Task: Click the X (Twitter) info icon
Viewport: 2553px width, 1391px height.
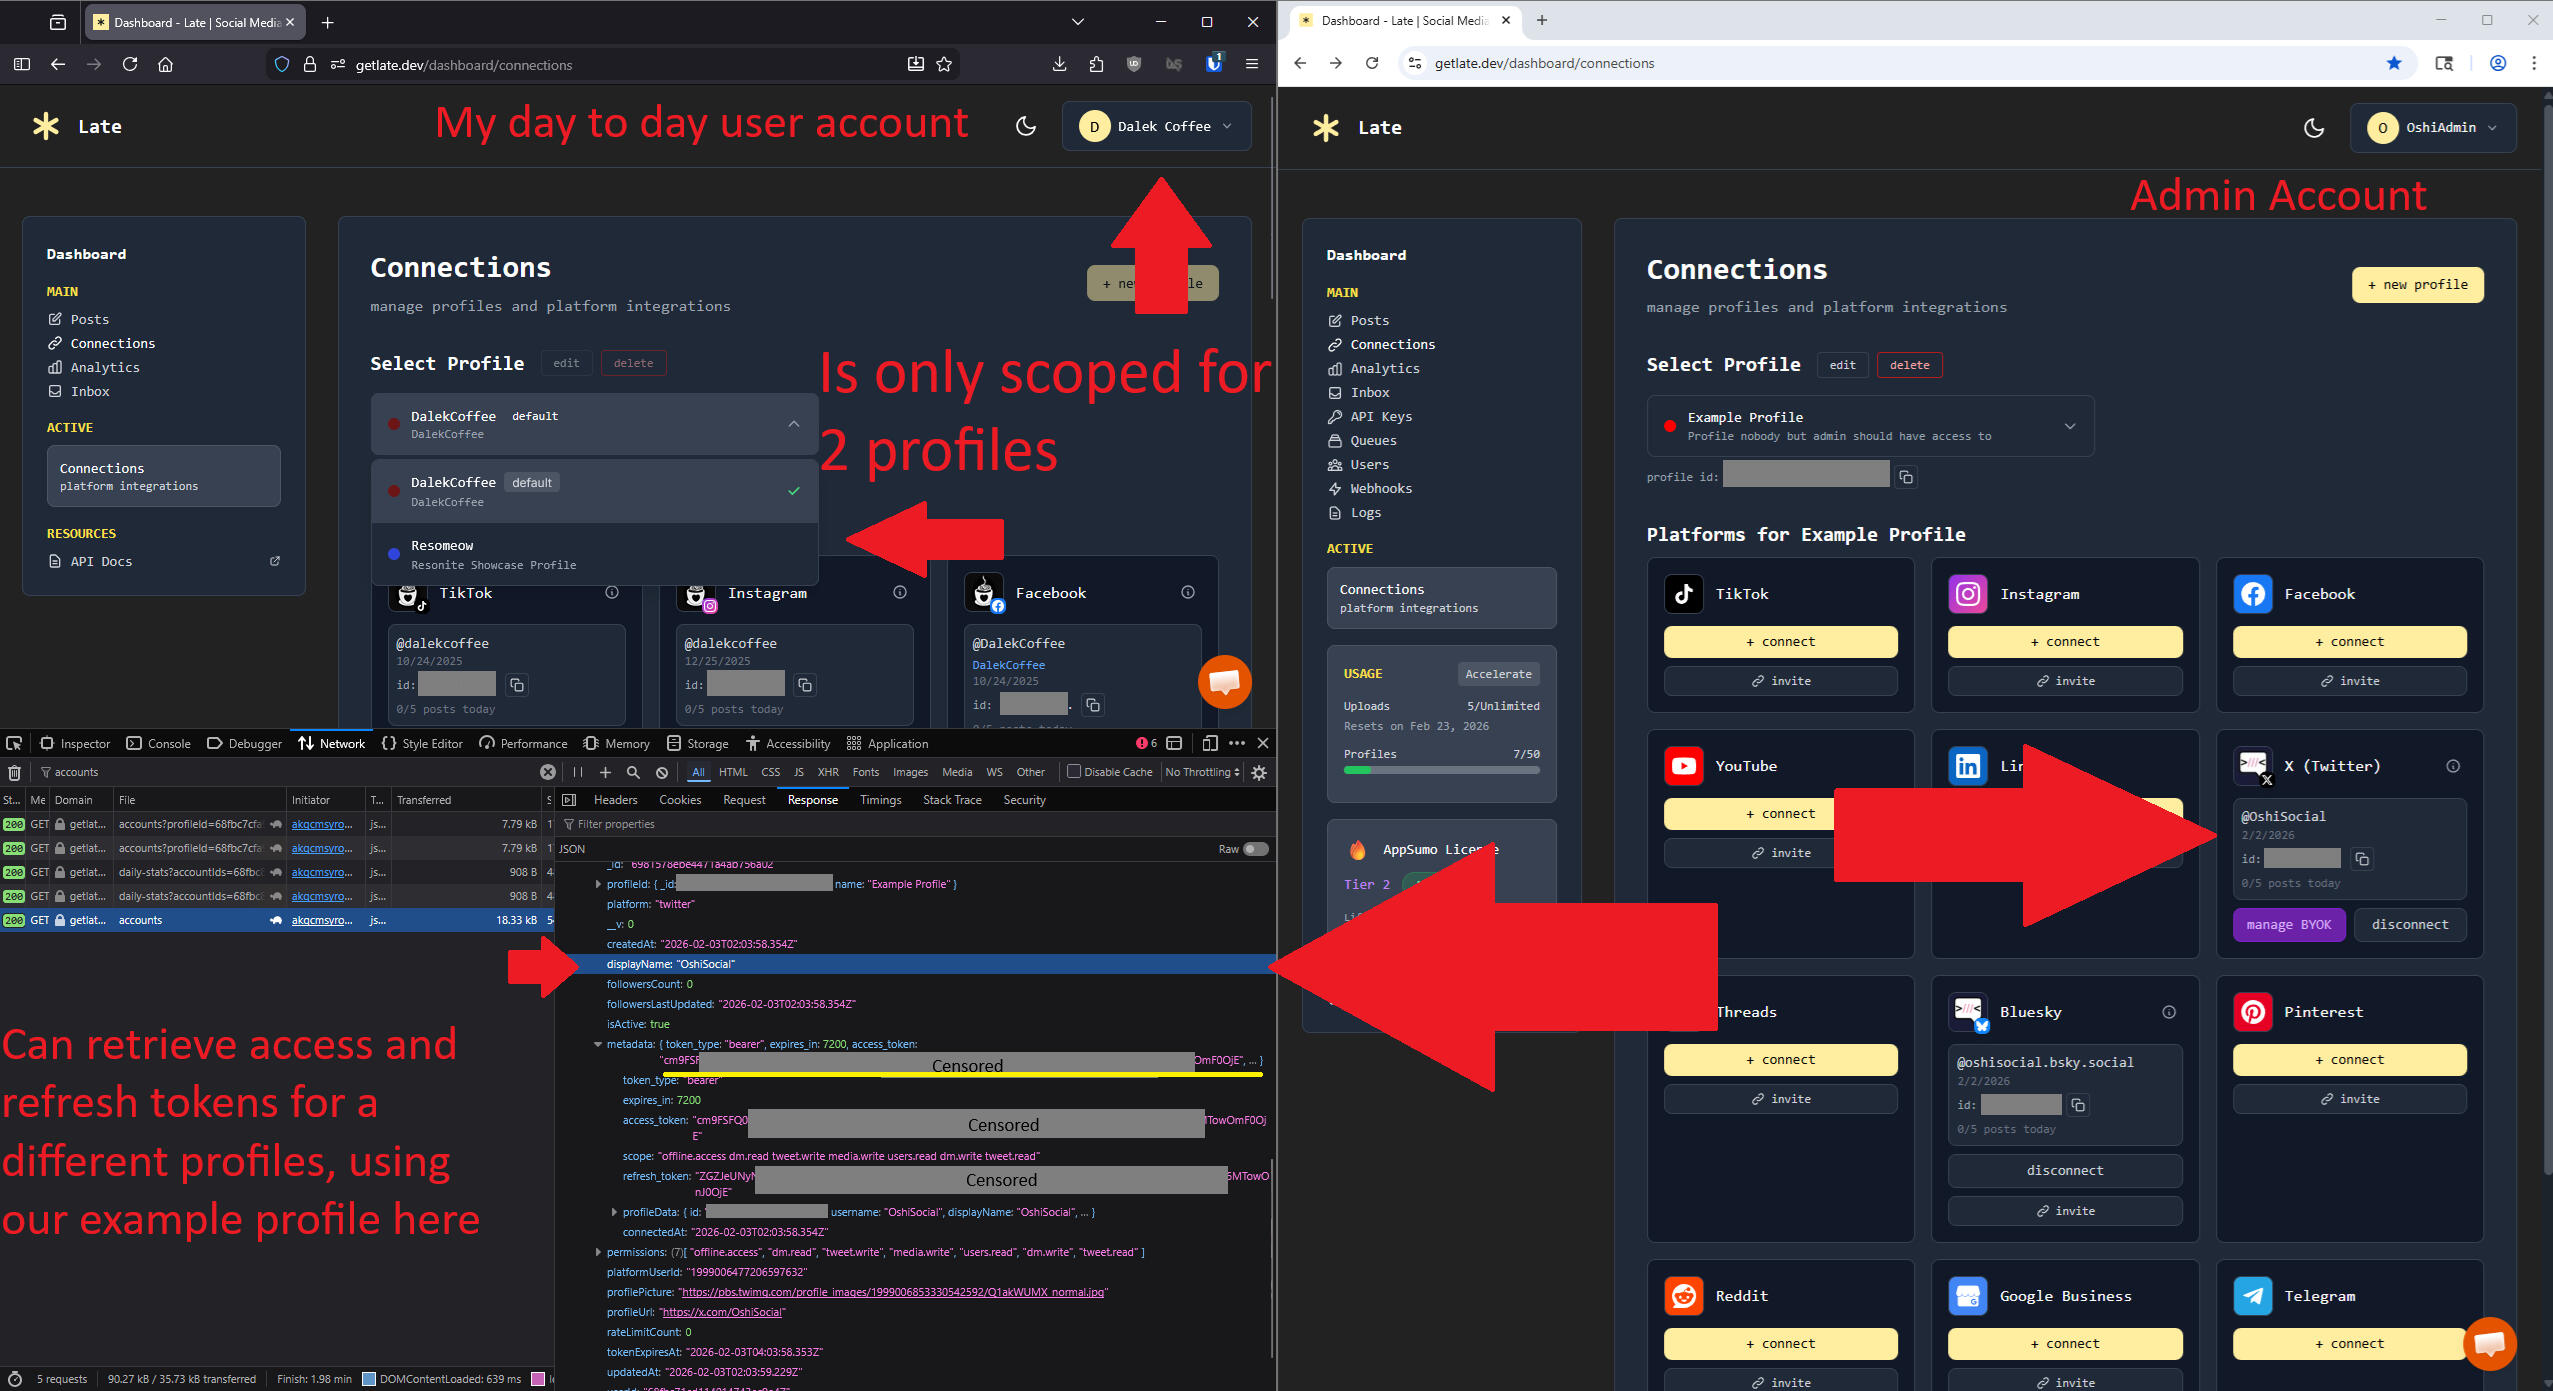Action: (2452, 766)
